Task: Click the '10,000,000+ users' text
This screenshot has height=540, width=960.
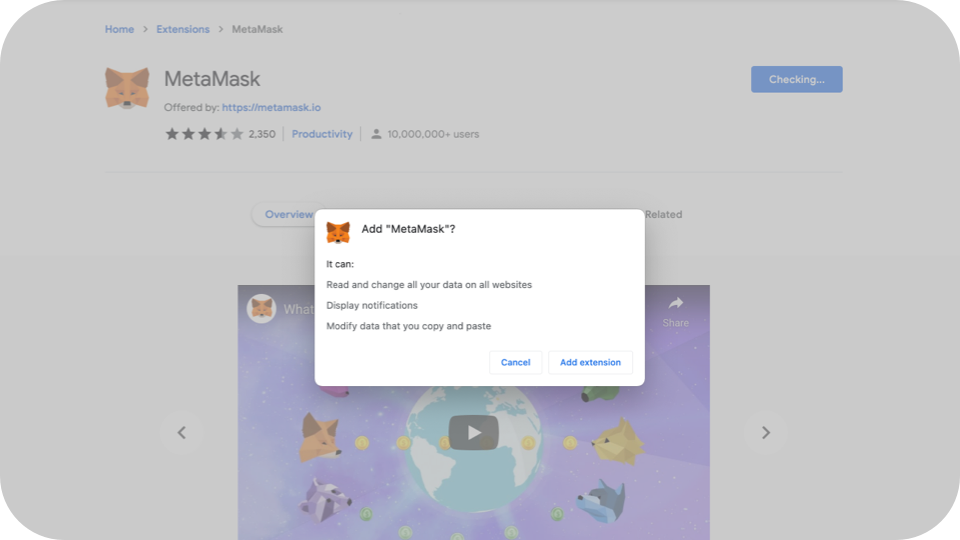Action: click(433, 134)
